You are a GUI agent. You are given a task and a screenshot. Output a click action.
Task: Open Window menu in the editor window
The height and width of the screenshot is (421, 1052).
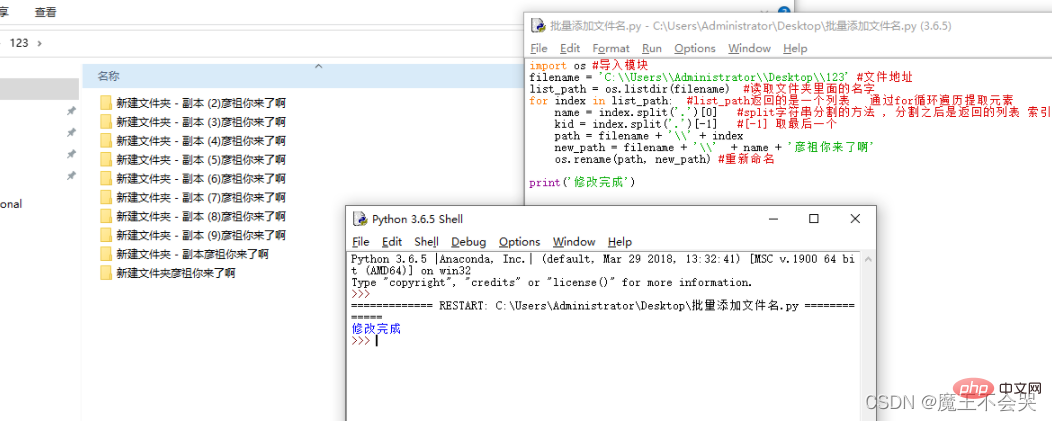tap(749, 48)
